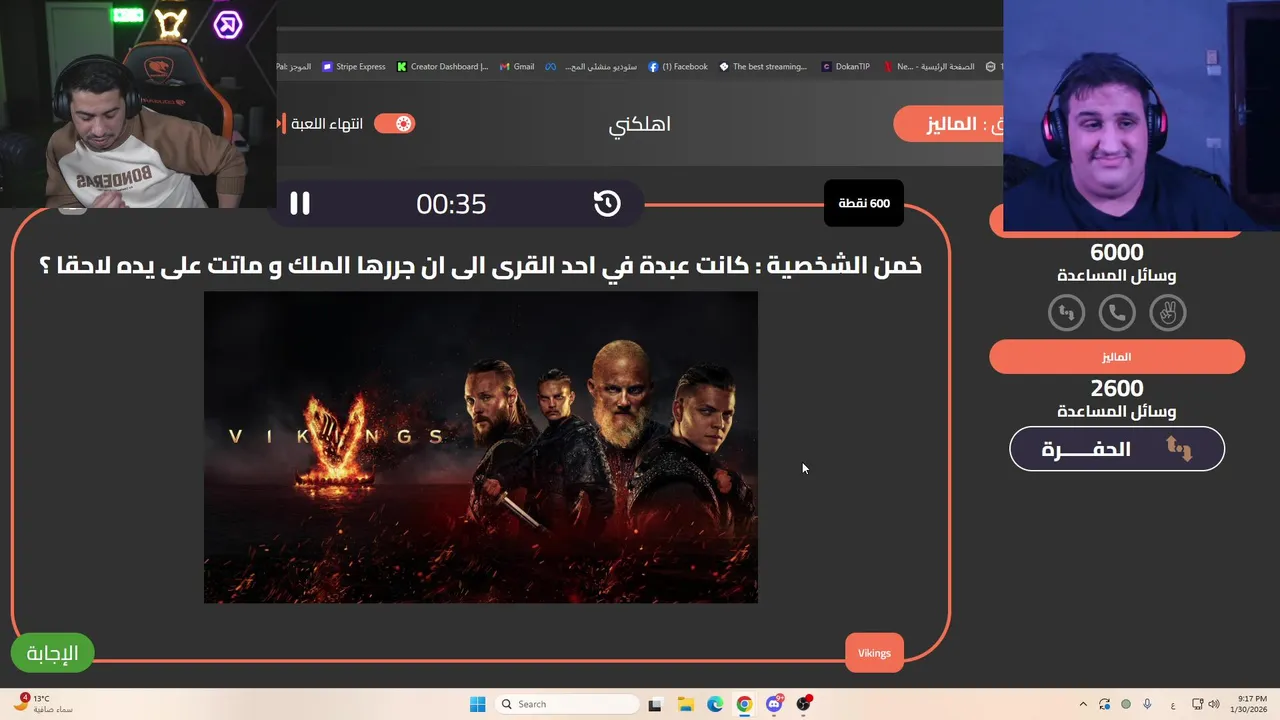Open Task View on the taskbar
The image size is (1280, 720).
tap(655, 704)
